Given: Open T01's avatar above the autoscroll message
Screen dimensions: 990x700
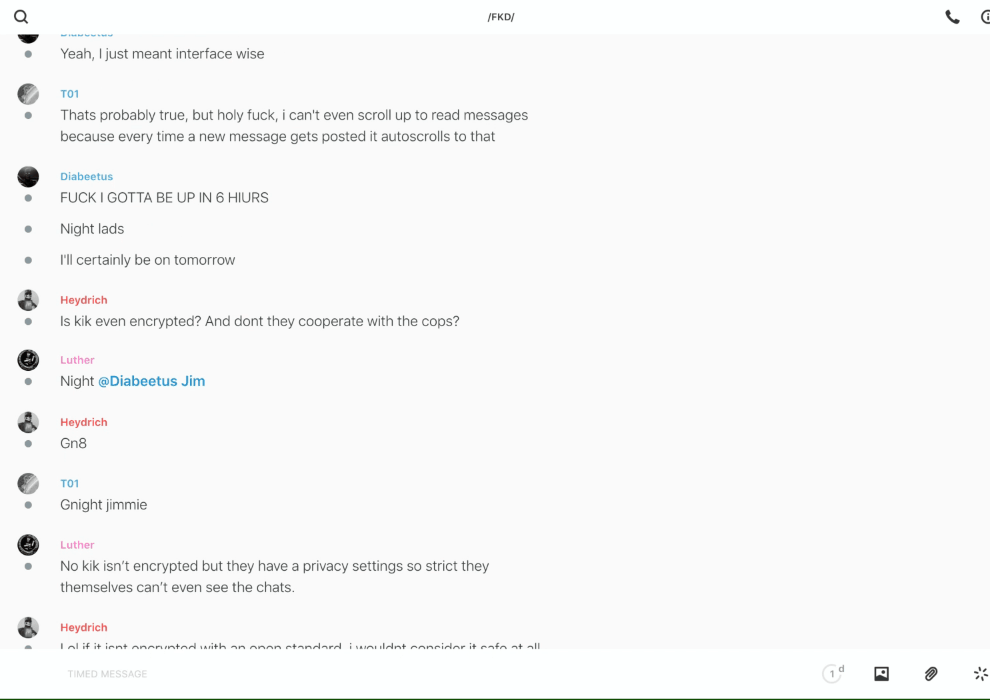Looking at the screenshot, I should point(28,94).
